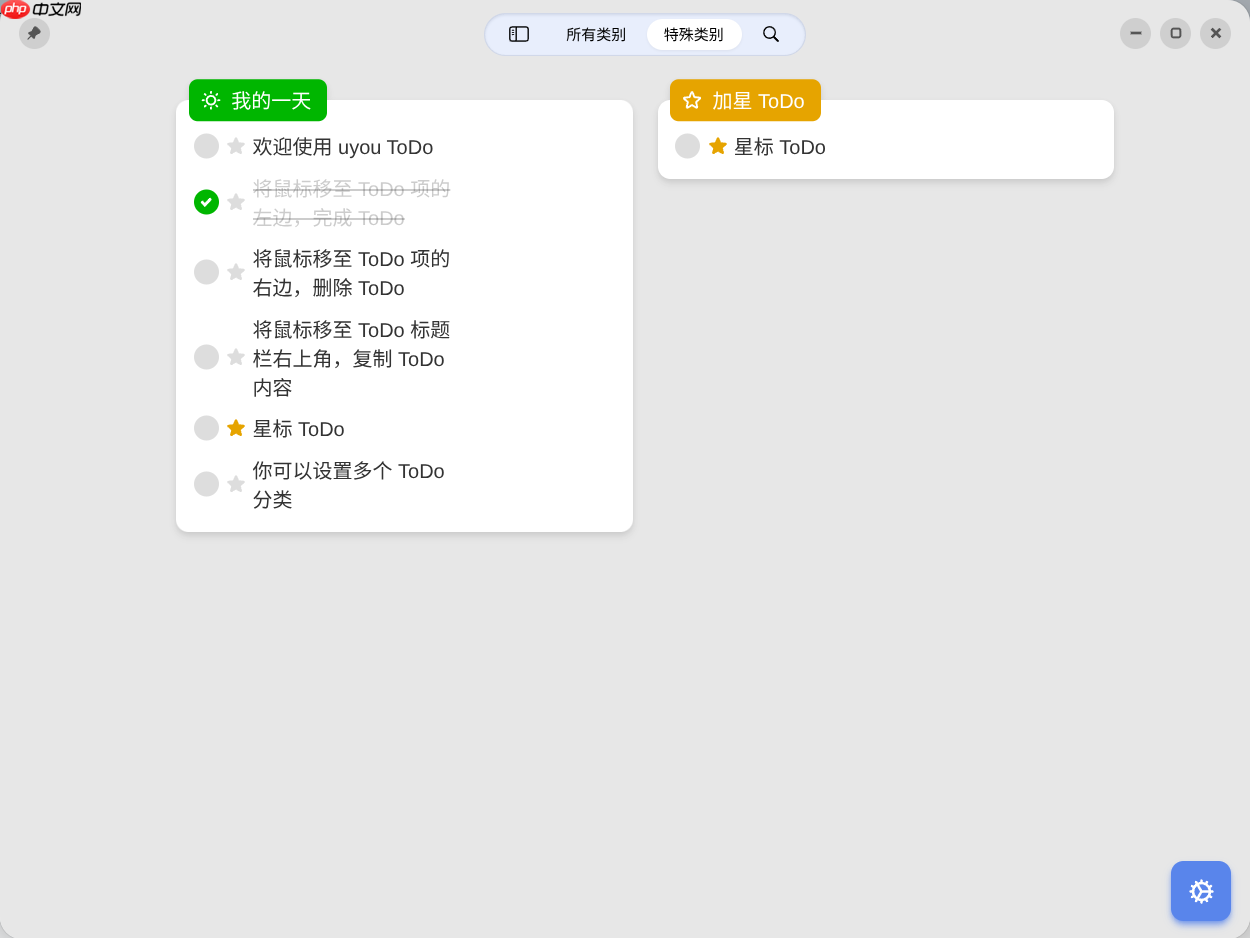
Task: Click the star outline icon on 加星 ToDo header
Action: click(691, 100)
